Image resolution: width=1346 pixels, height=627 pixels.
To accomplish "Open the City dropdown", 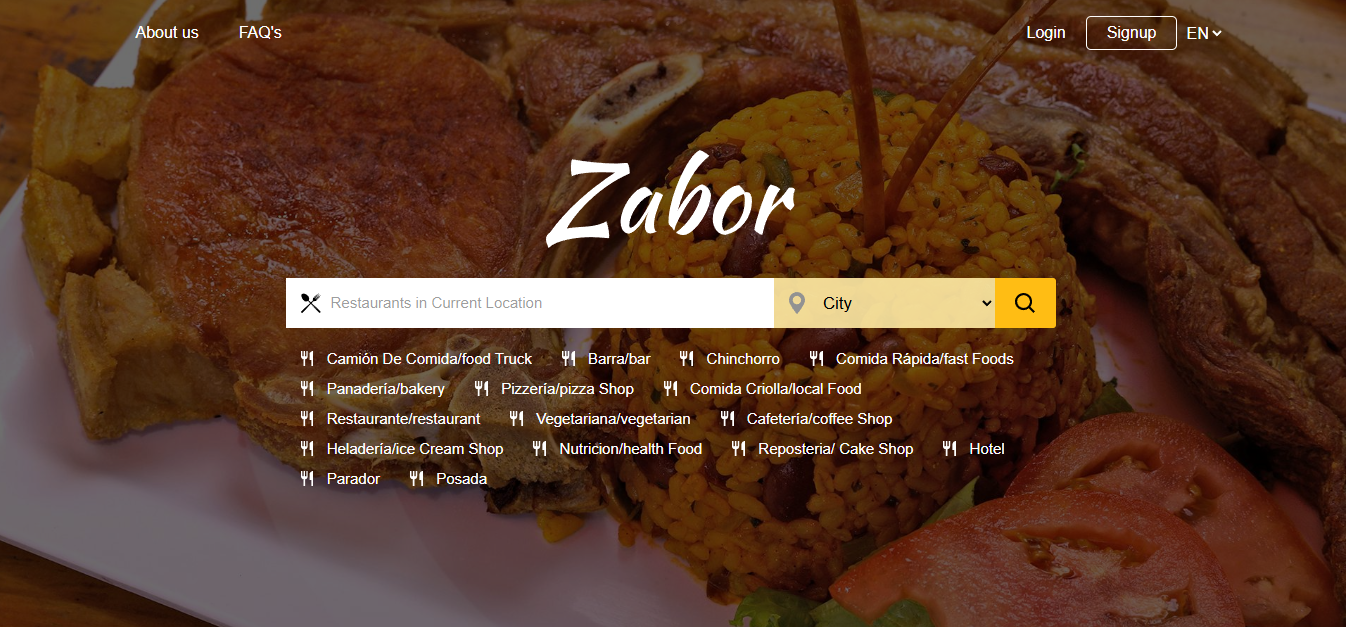I will click(906, 303).
